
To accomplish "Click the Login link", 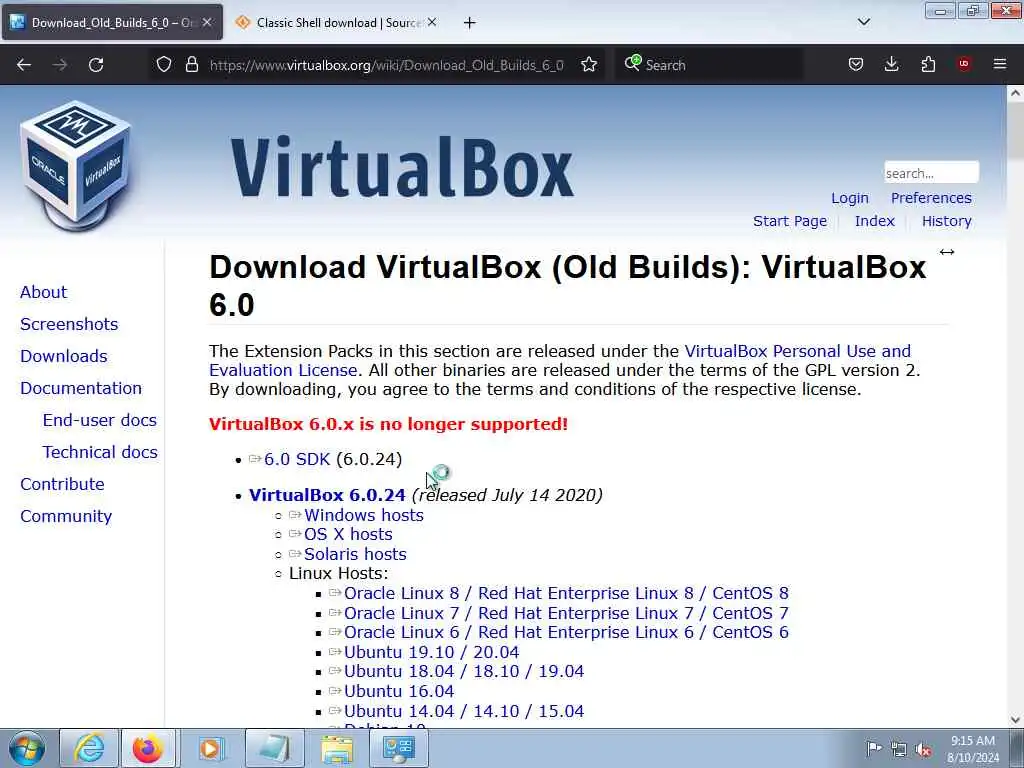I will pos(850,198).
